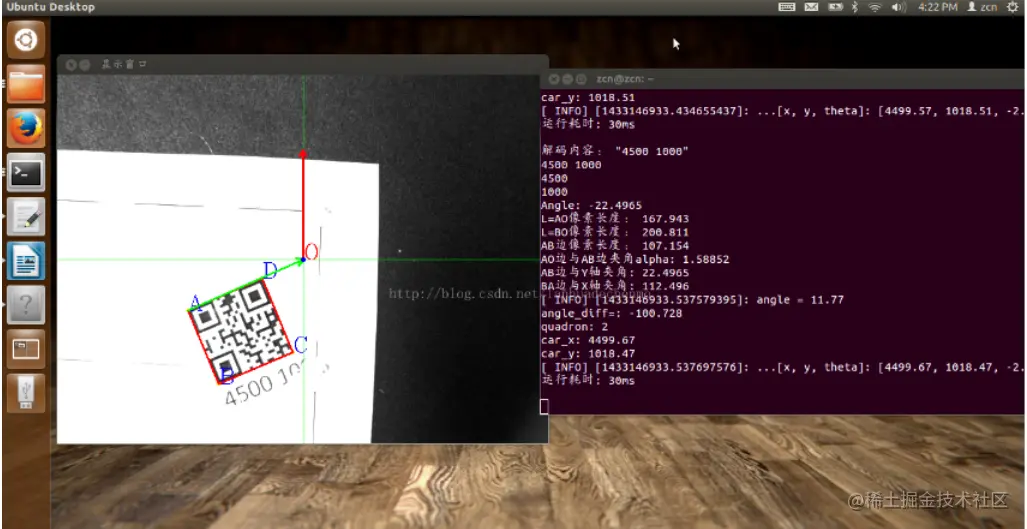Image resolution: width=1027 pixels, height=529 pixels.
Task: Click the 'AB边与Y轴夹角: 22.4965' line
Action: coord(615,273)
